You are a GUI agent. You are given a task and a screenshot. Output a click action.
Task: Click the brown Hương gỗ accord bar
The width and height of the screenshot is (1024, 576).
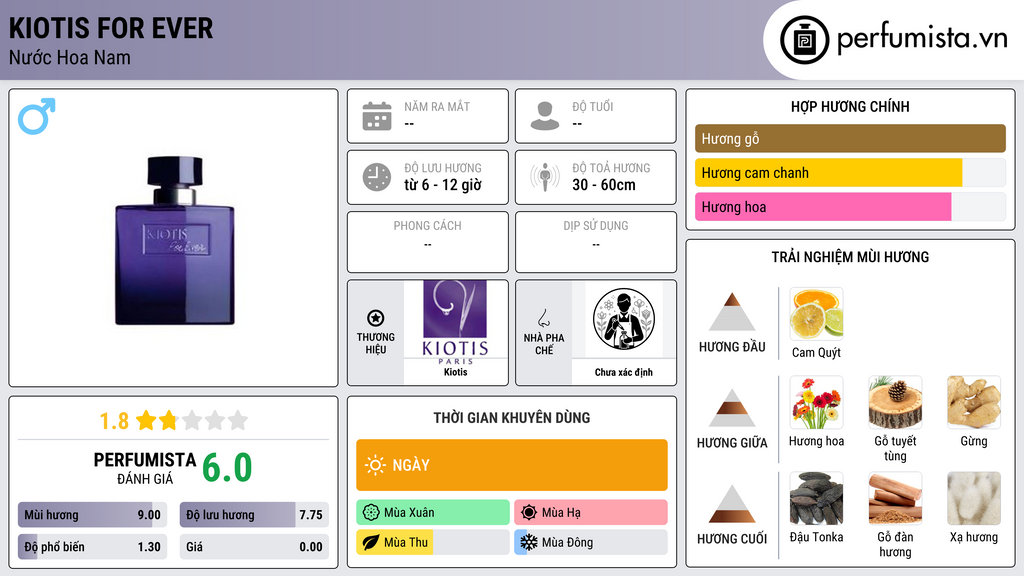tap(850, 138)
